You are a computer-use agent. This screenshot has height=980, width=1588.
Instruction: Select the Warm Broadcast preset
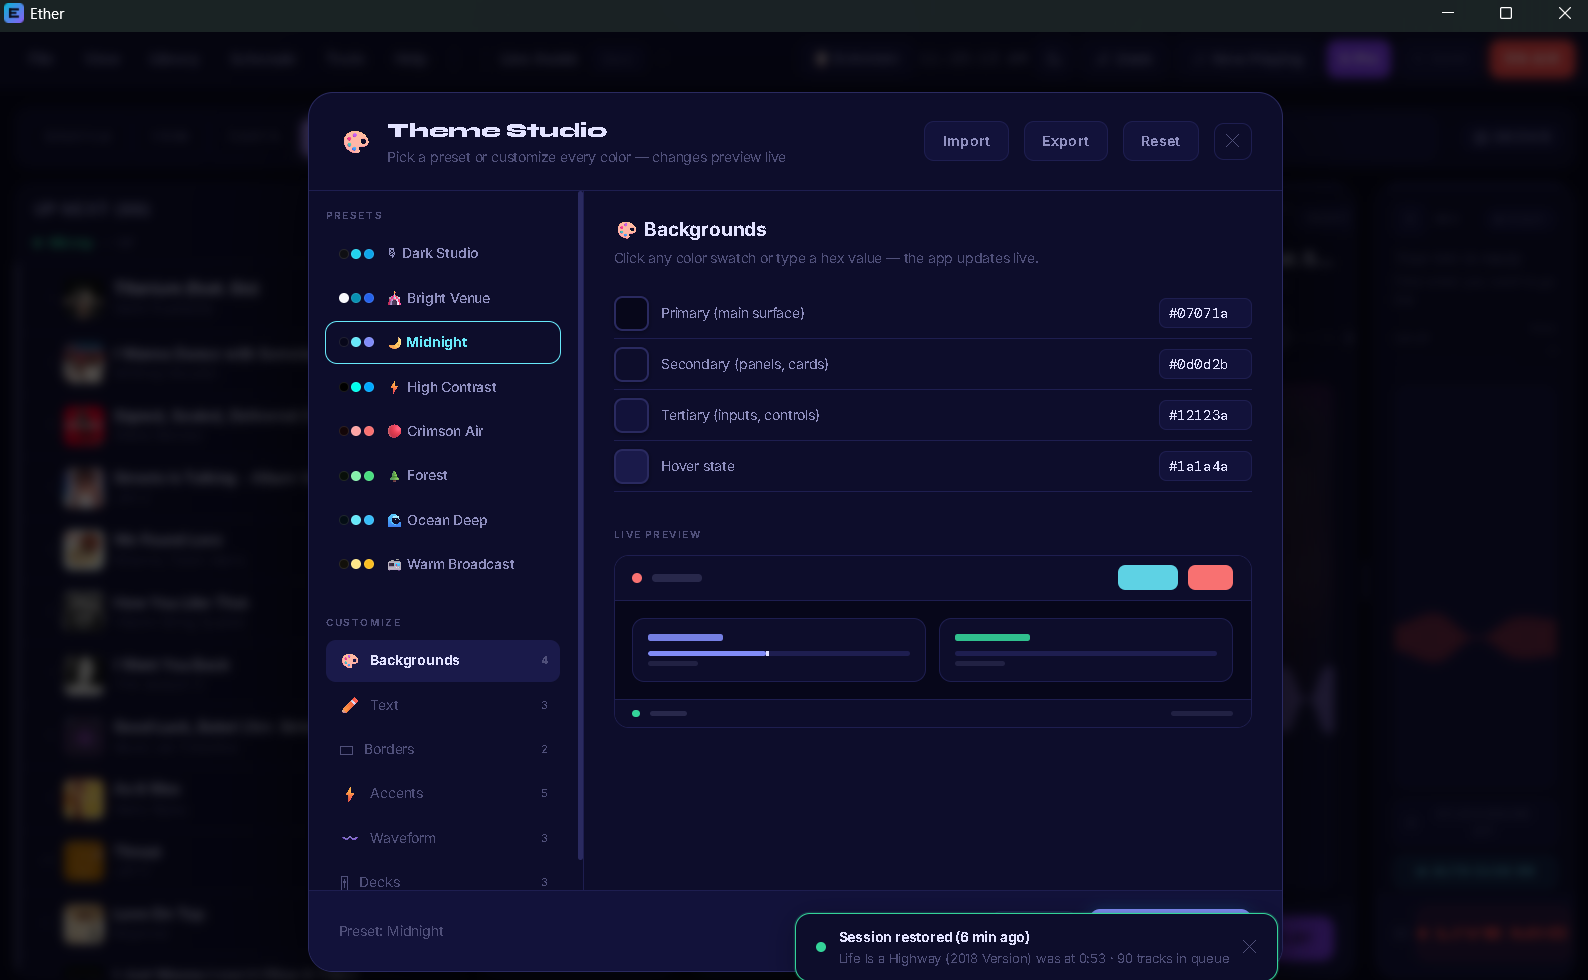443,564
